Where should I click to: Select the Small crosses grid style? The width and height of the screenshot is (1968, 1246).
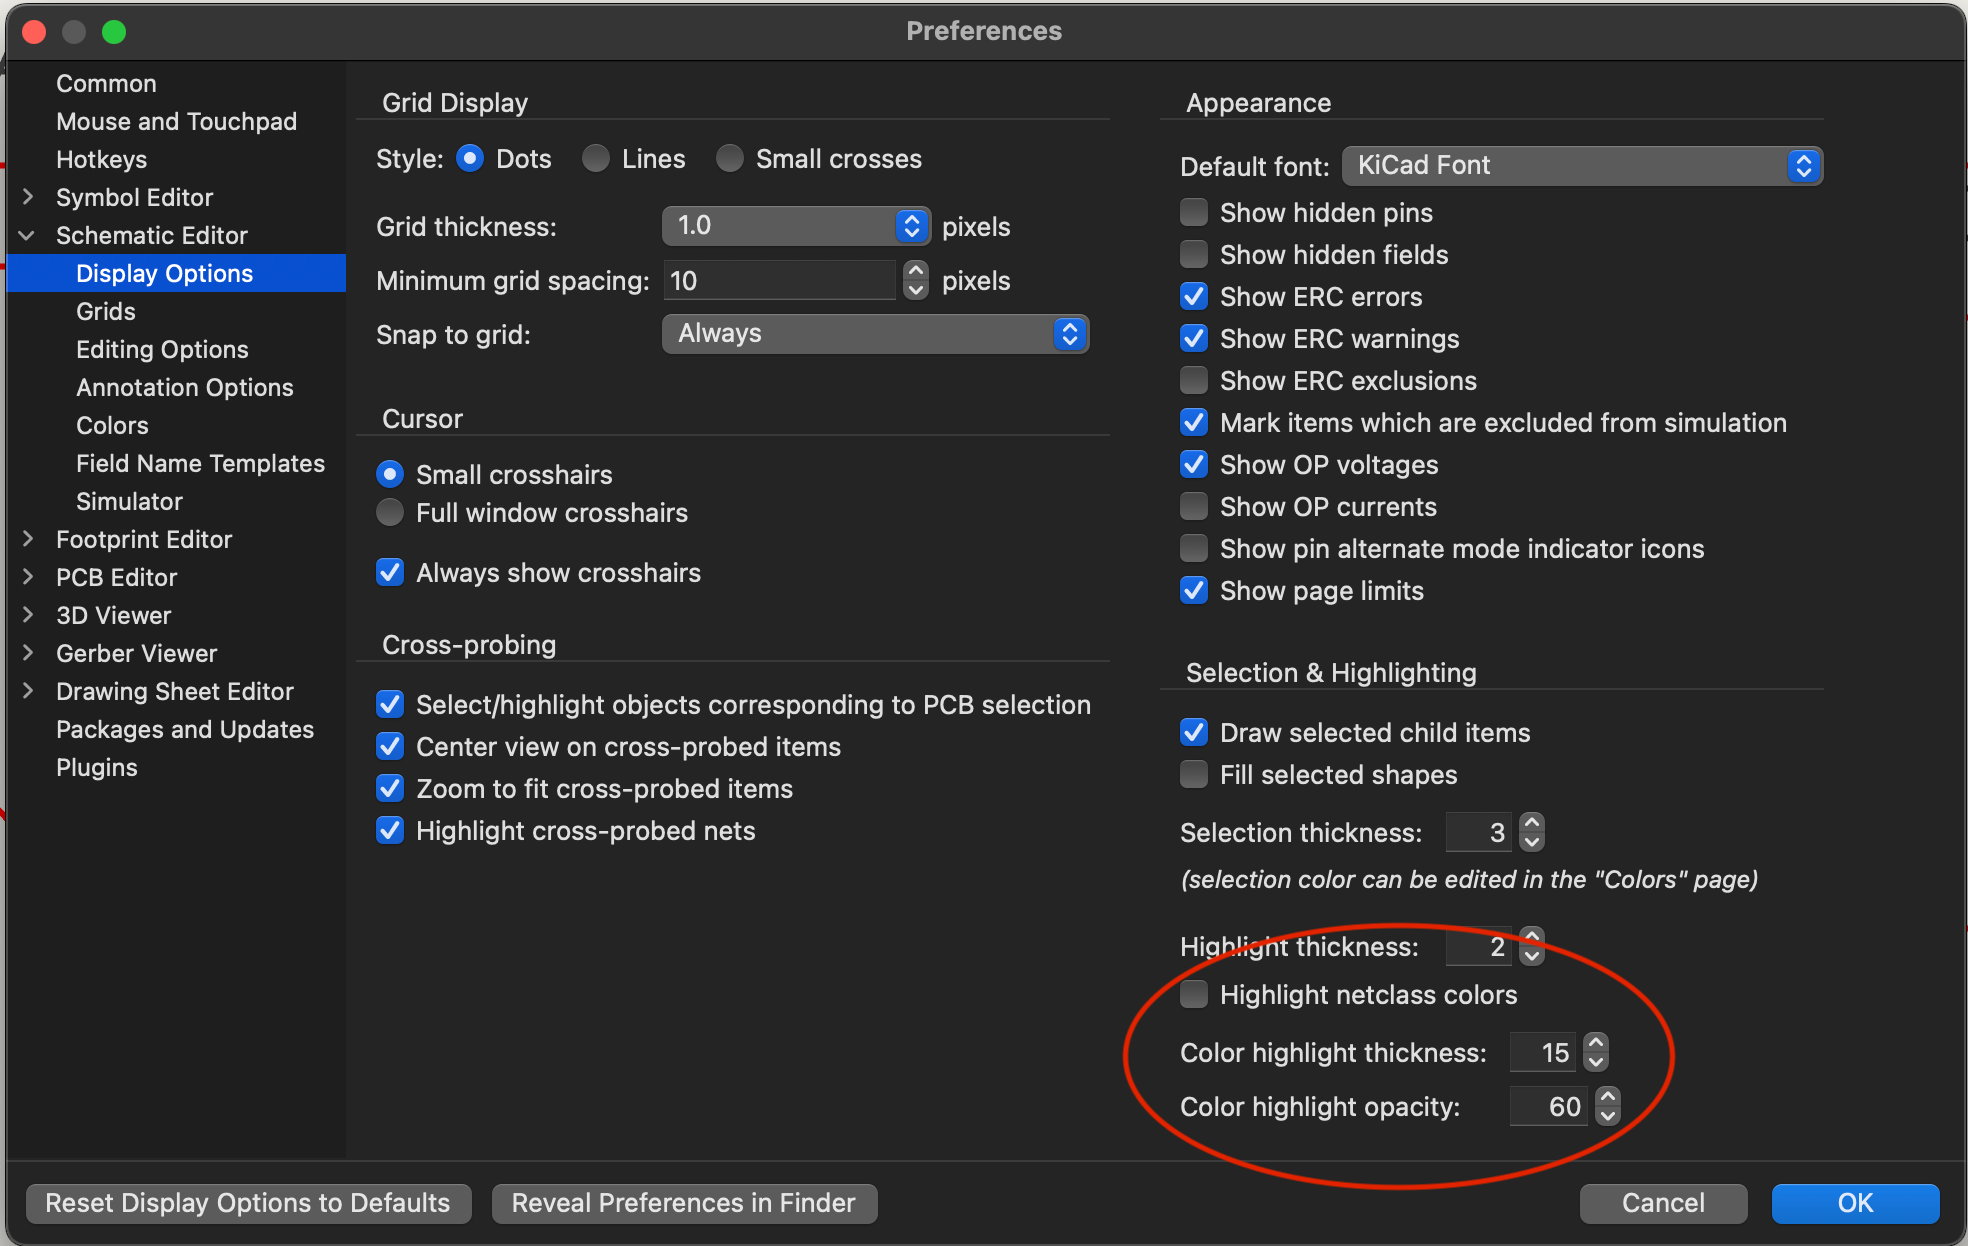pyautogui.click(x=730, y=159)
